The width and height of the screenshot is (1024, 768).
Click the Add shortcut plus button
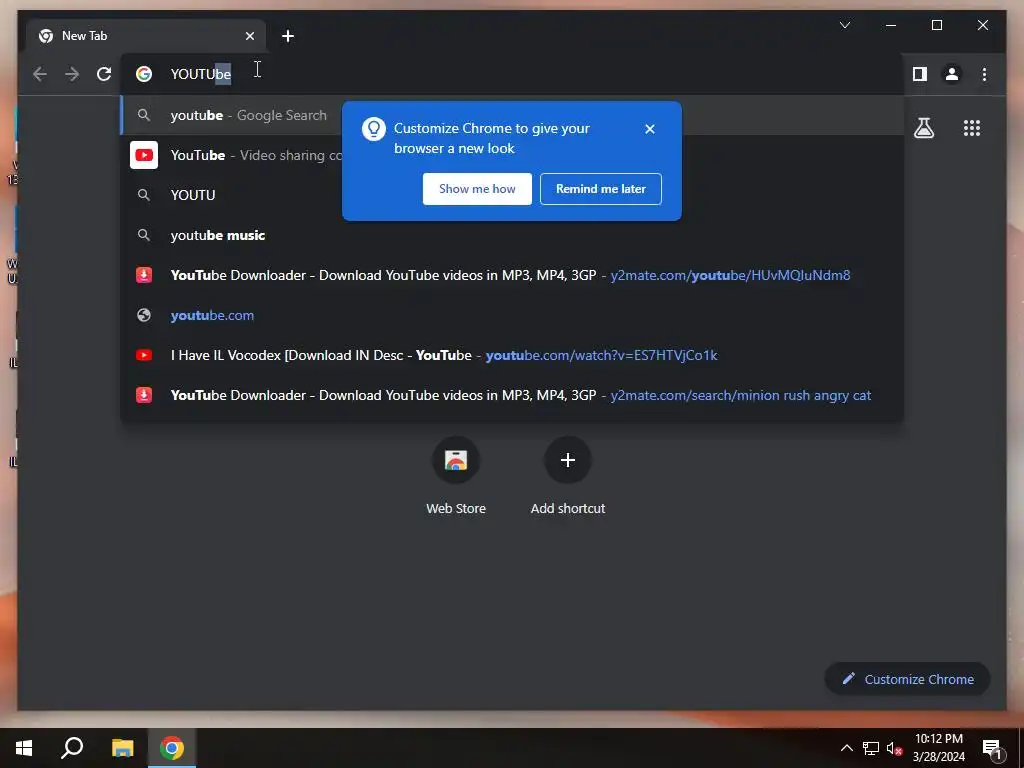[x=568, y=460]
